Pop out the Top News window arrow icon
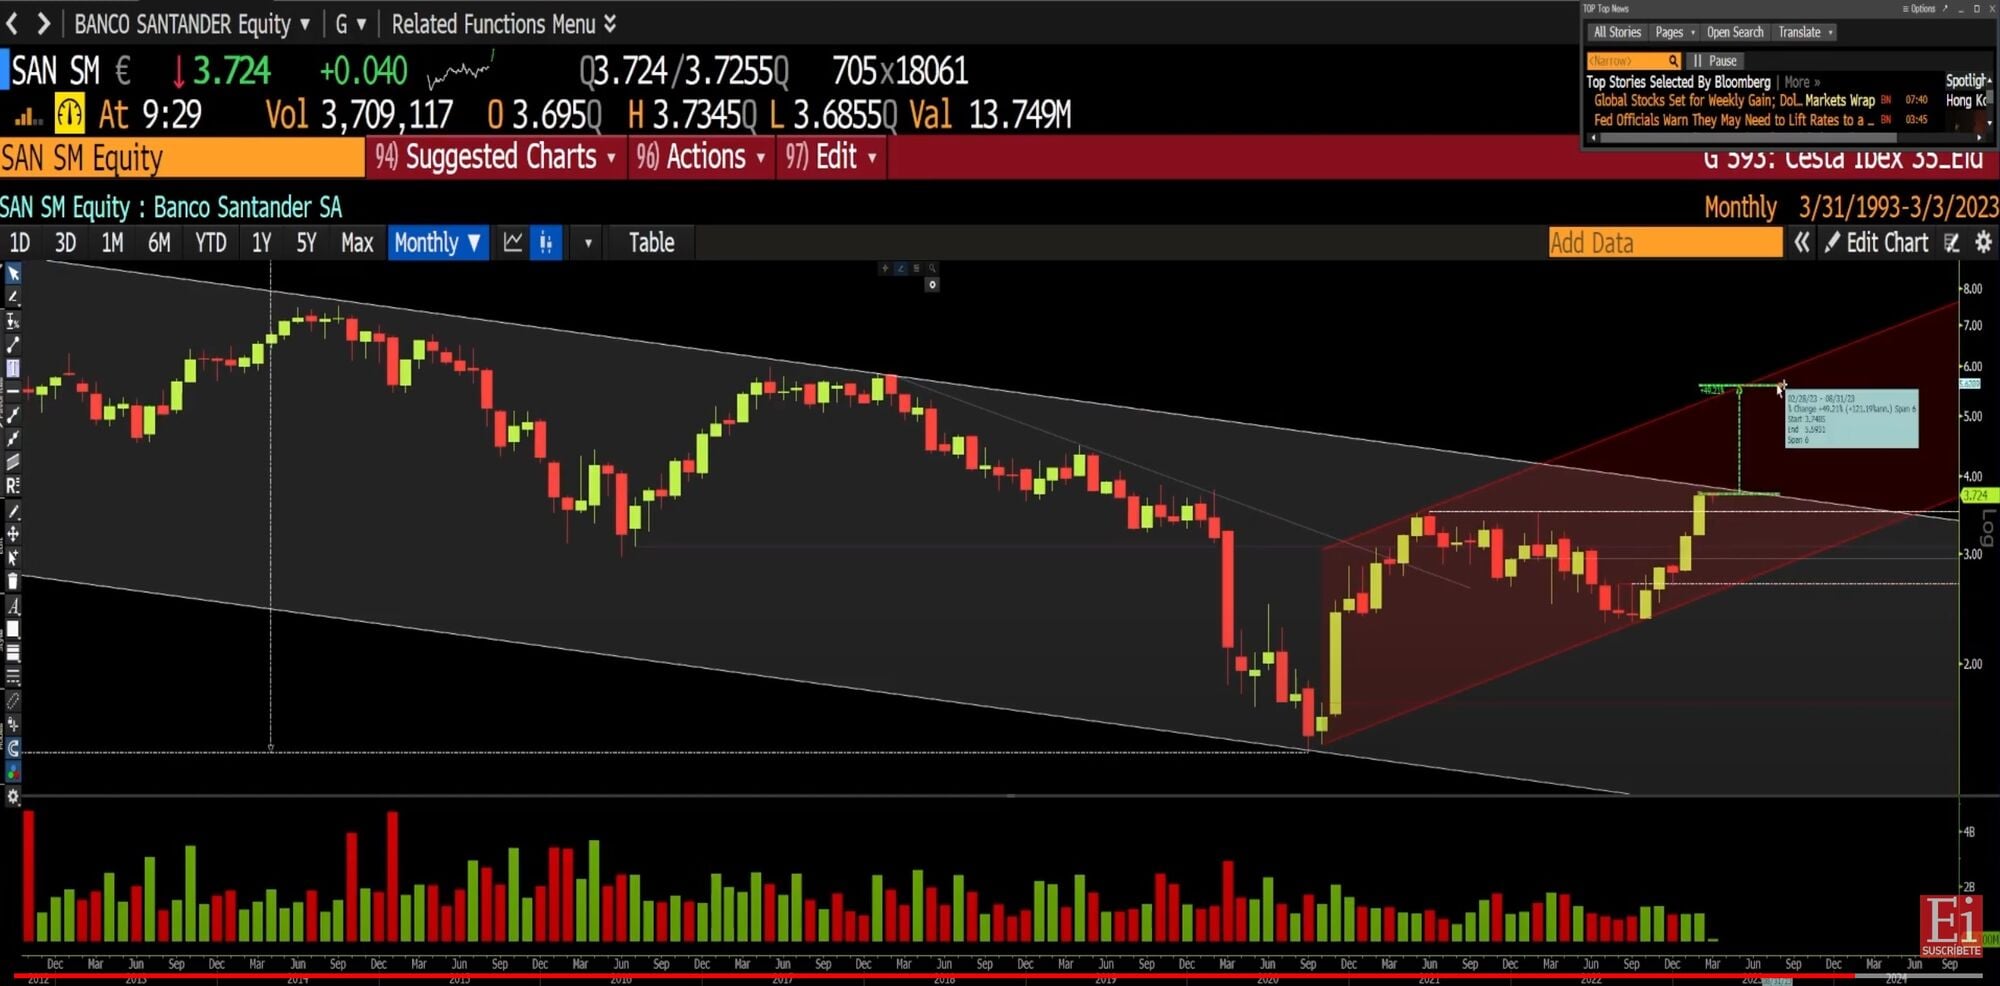 pyautogui.click(x=1945, y=9)
